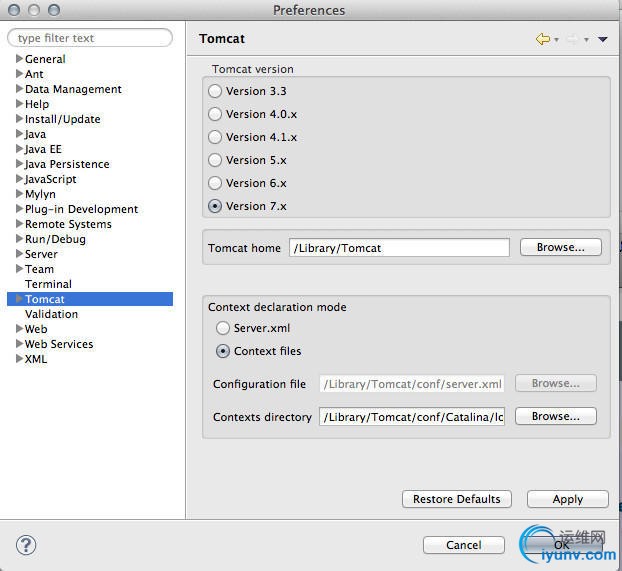Select Web preferences item

coord(36,329)
